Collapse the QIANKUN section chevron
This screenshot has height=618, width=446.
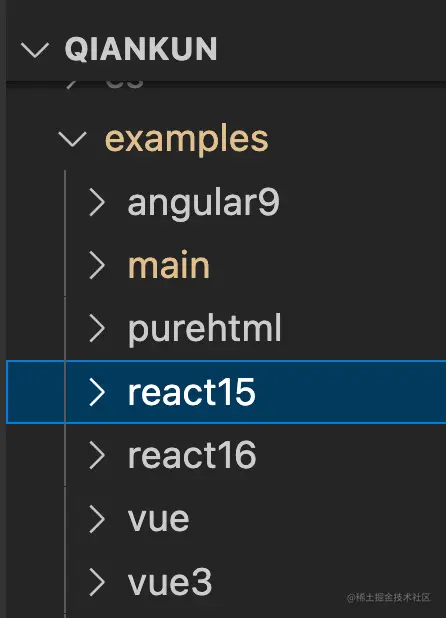(35, 50)
